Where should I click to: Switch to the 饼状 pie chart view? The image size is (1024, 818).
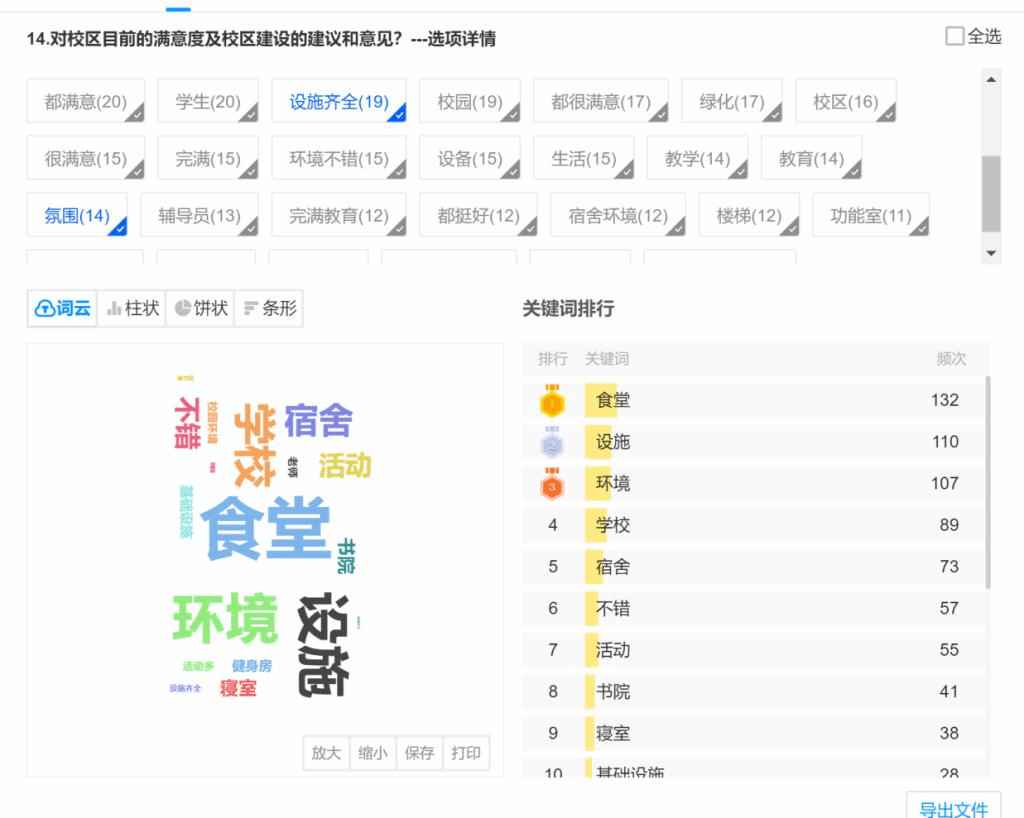[201, 309]
